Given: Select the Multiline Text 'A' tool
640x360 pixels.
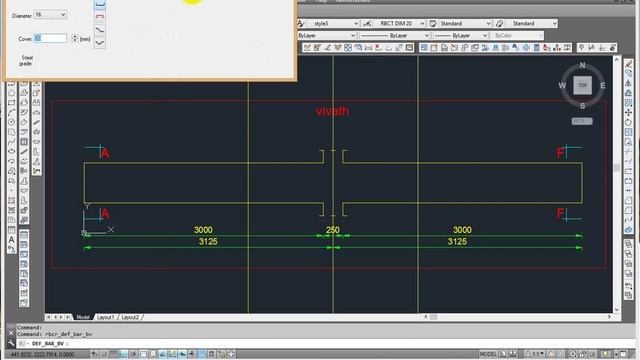Looking at the screenshot, I should click(x=11, y=240).
